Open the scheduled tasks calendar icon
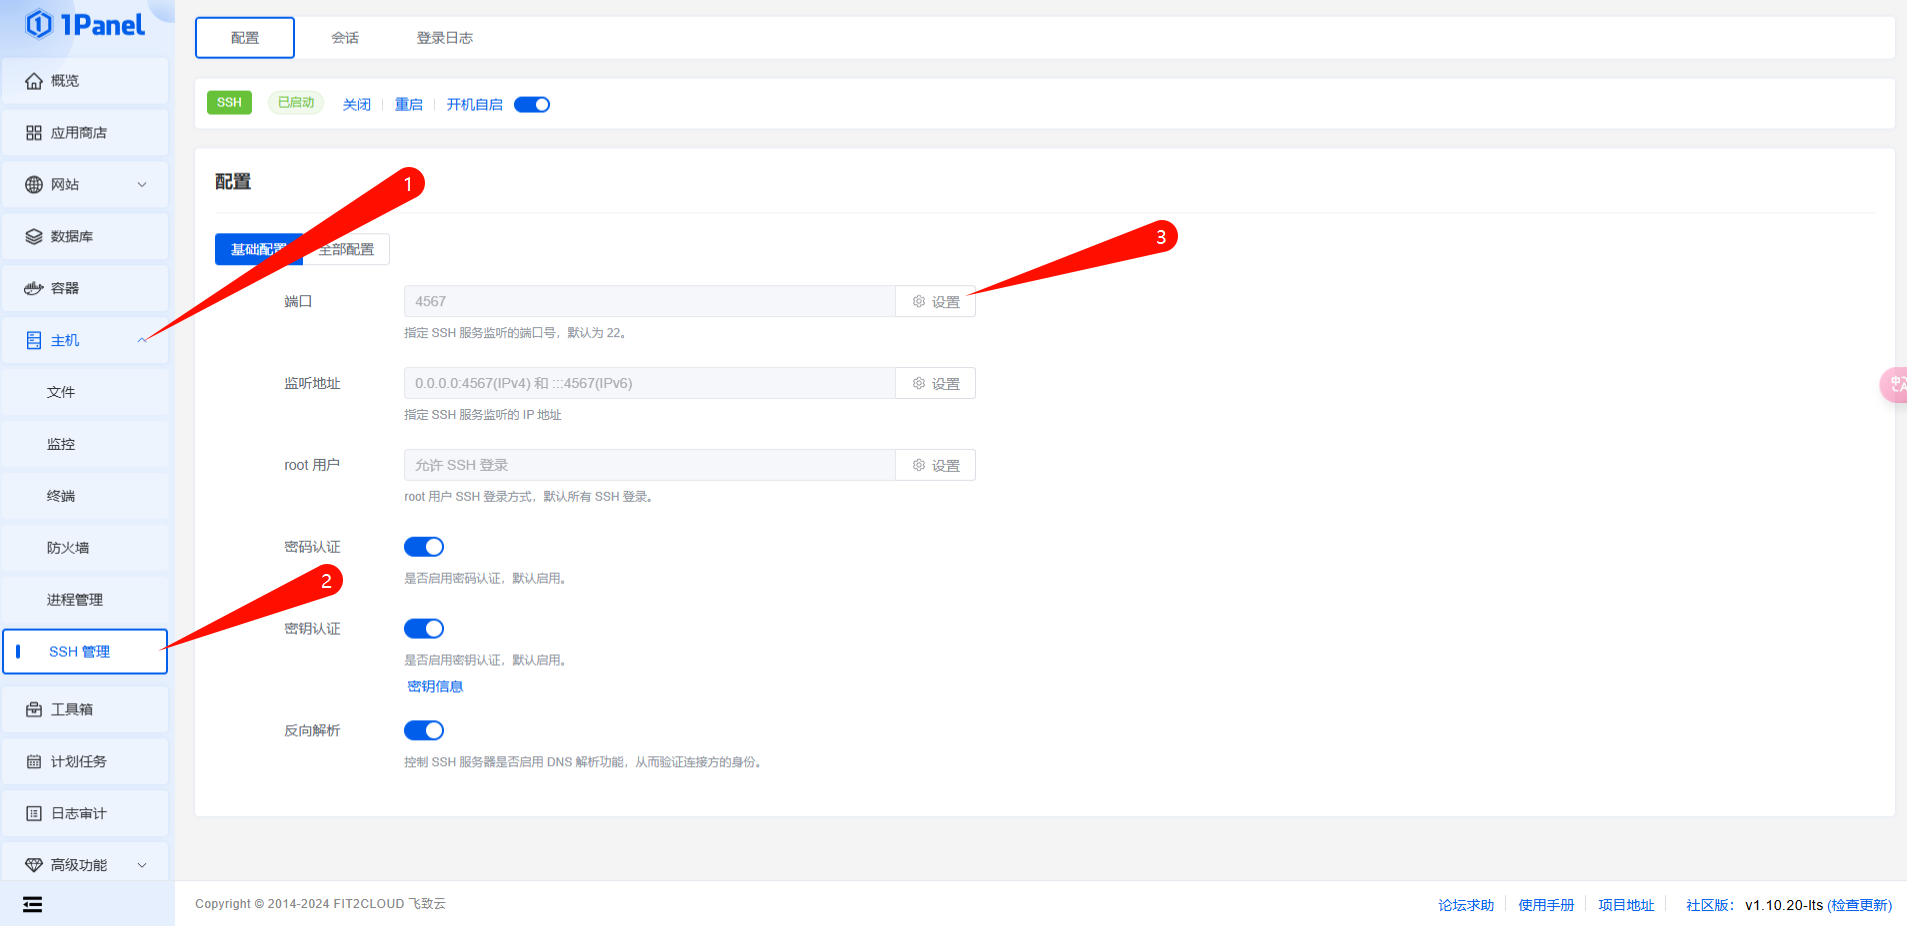 click(x=34, y=762)
